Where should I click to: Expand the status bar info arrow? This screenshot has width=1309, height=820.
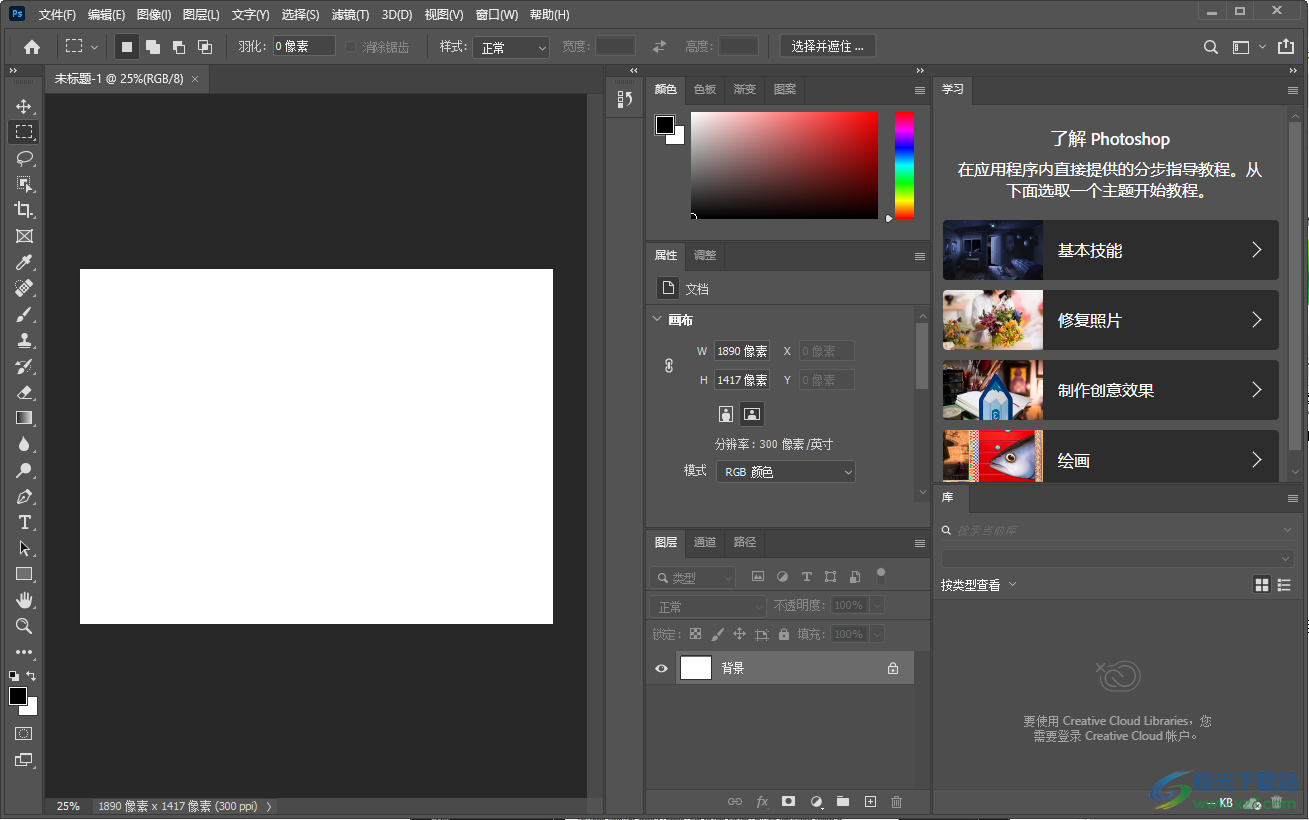(269, 806)
